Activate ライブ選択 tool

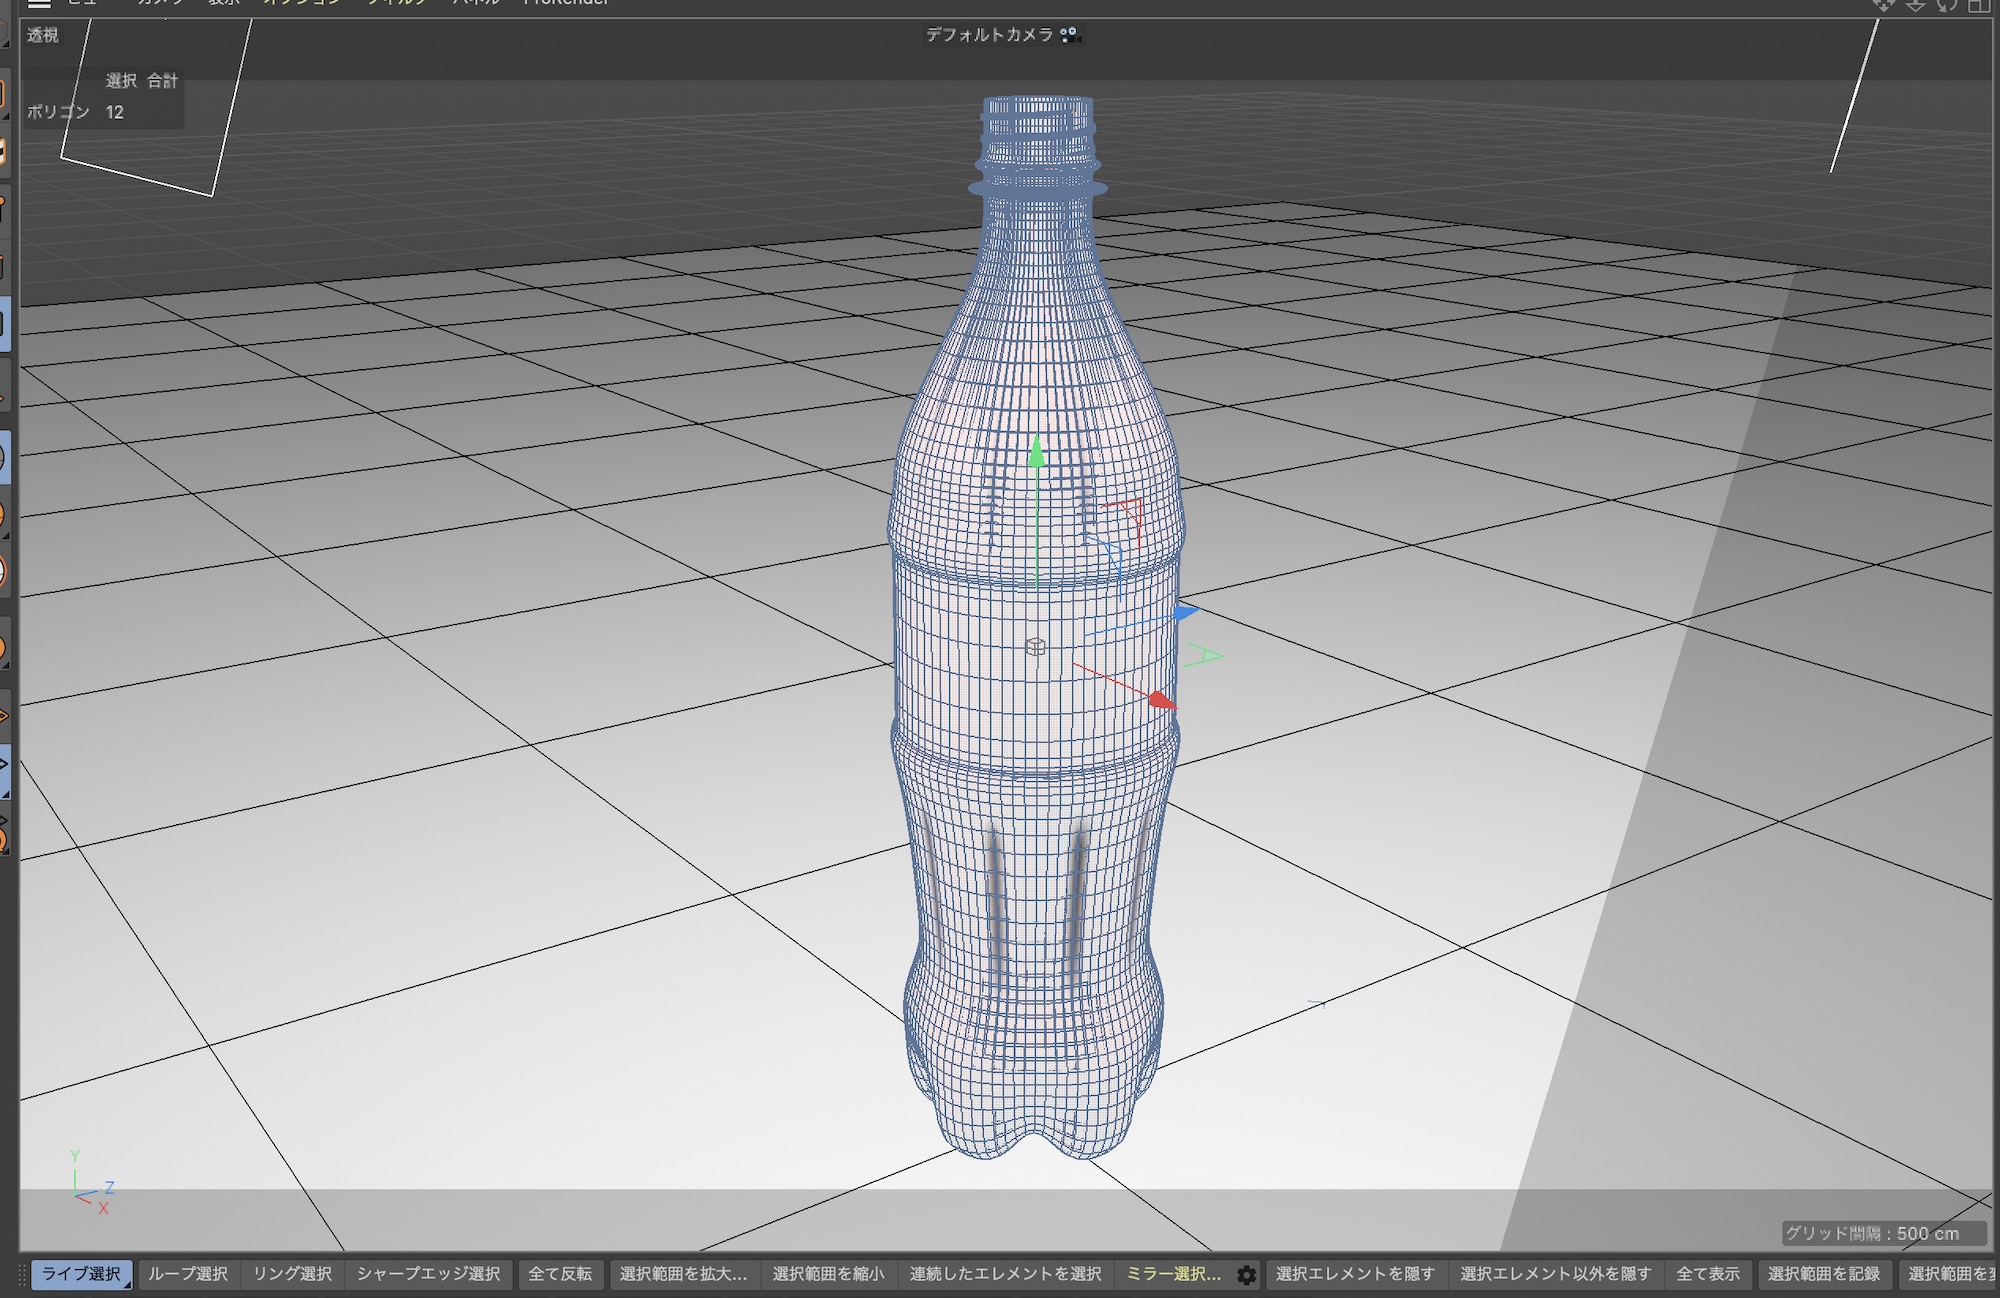click(x=82, y=1274)
